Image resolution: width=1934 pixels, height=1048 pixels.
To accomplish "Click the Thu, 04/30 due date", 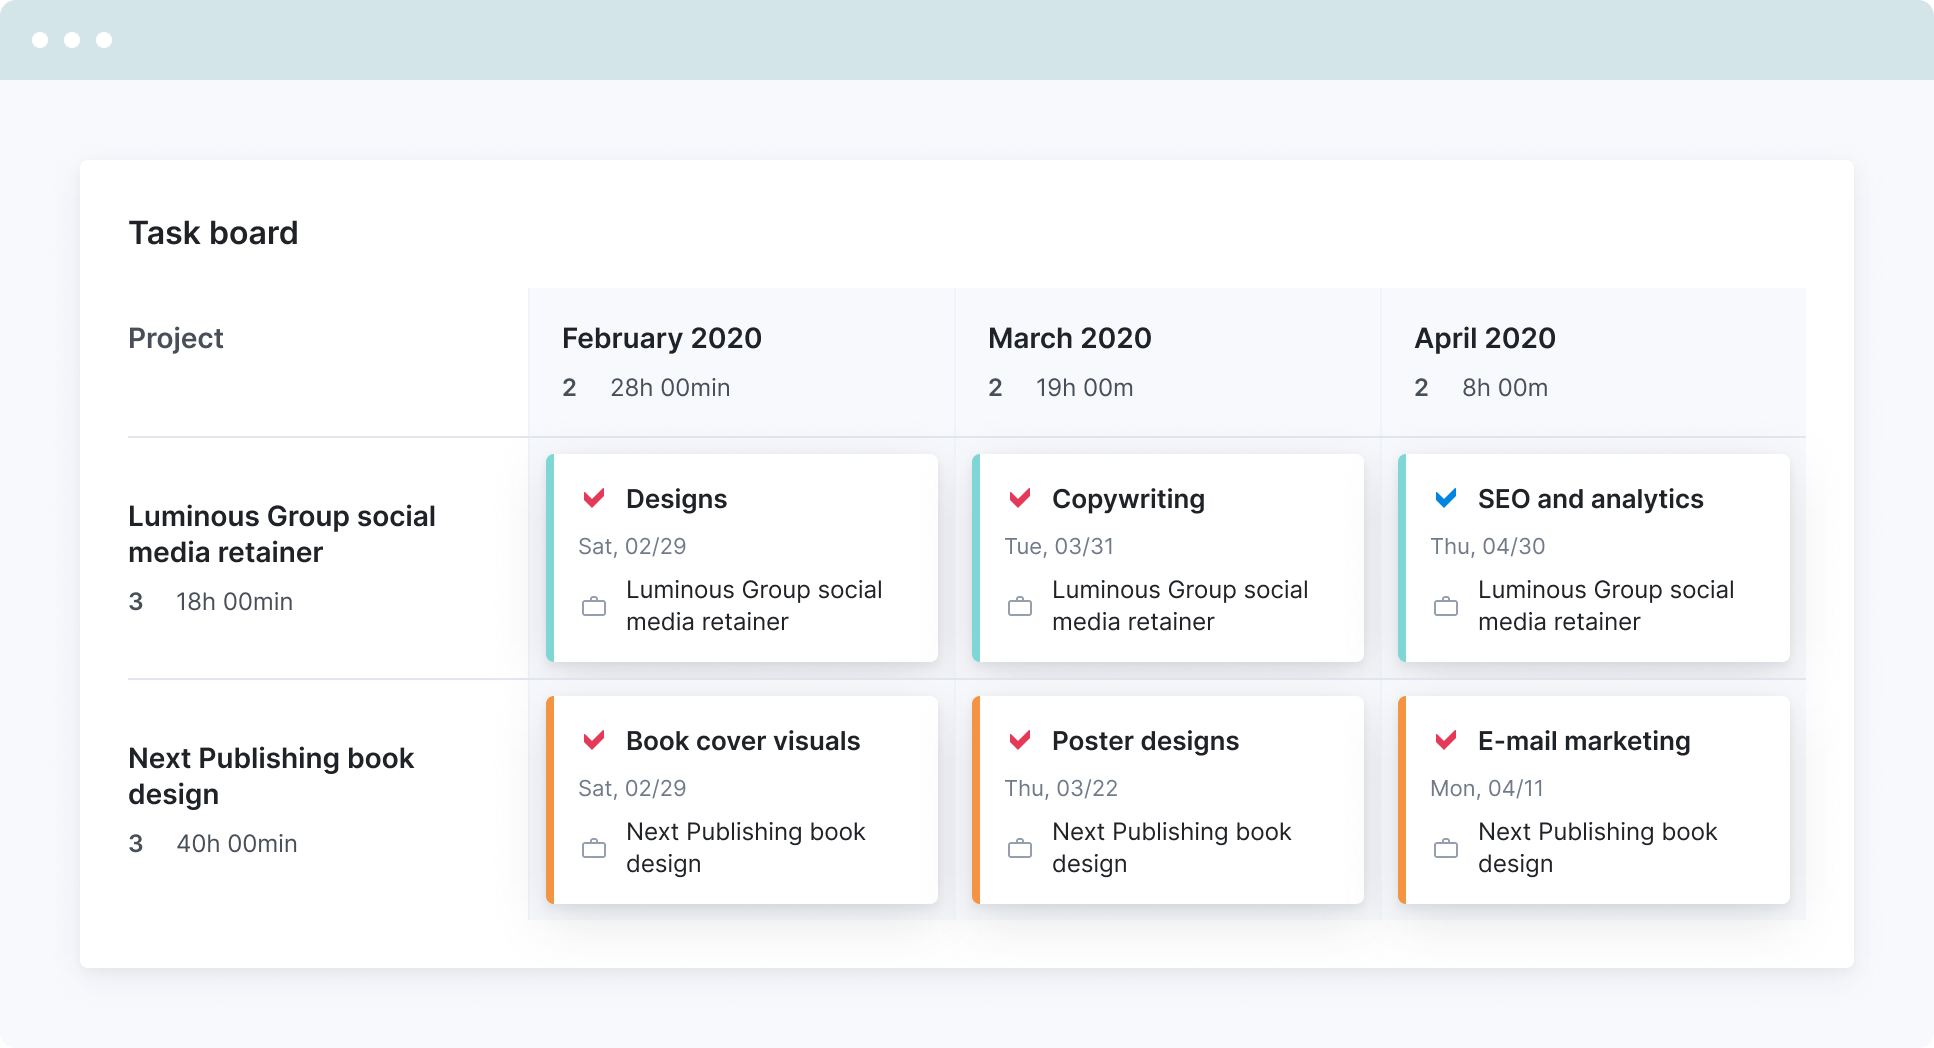I will coord(1487,547).
